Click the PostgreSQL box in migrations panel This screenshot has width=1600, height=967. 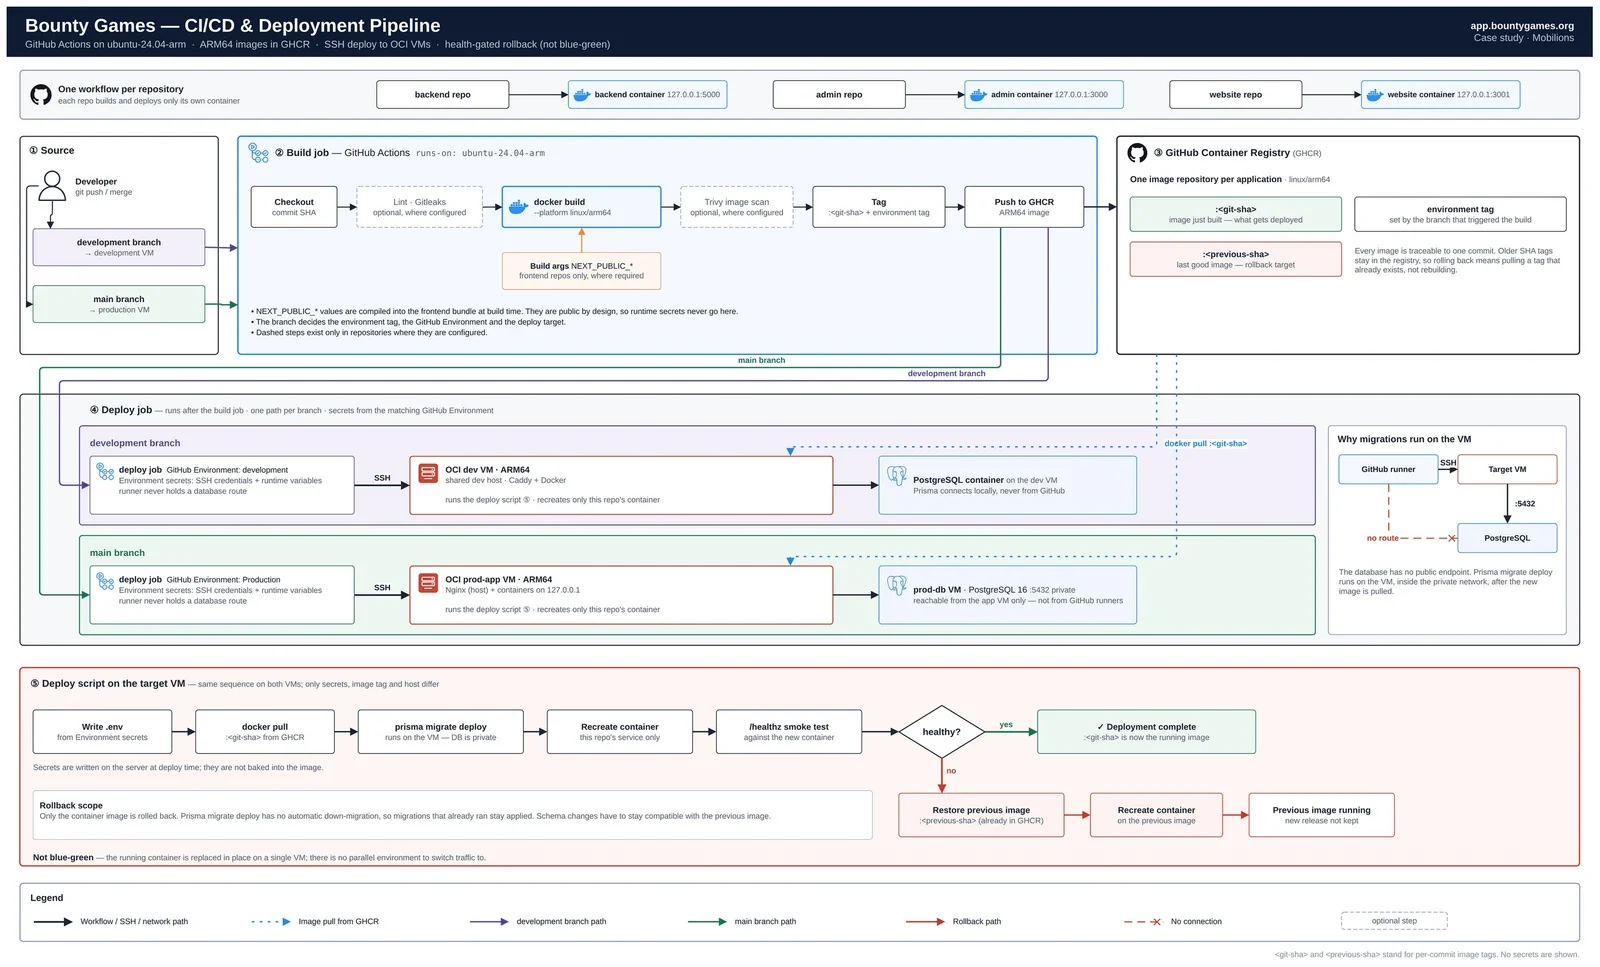pyautogui.click(x=1507, y=538)
